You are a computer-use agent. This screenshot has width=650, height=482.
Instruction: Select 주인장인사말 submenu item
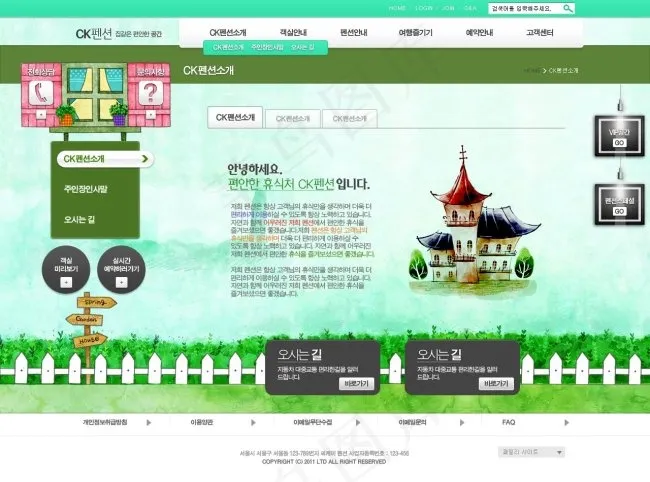tap(267, 47)
